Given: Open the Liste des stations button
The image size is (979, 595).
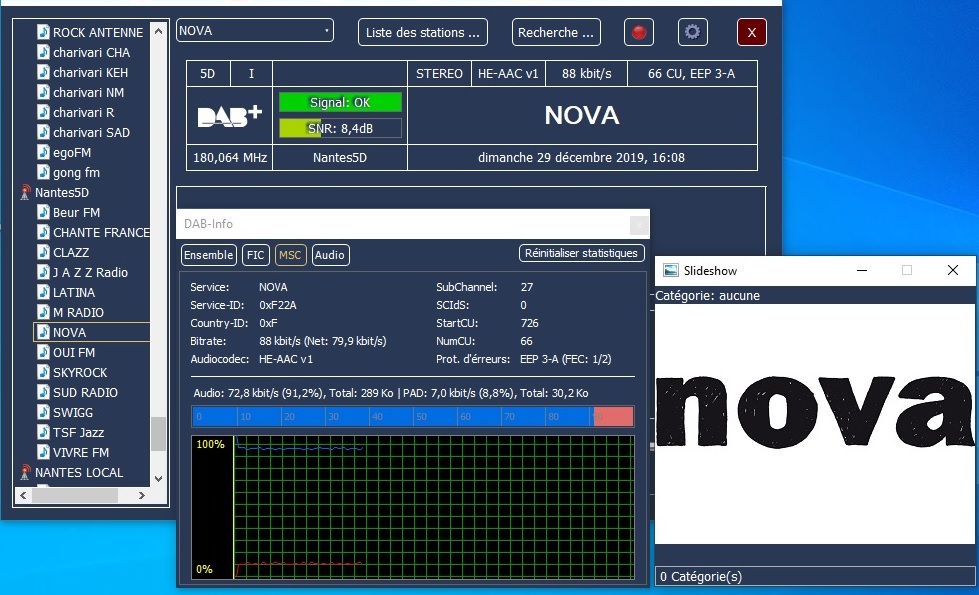Looking at the screenshot, I should pos(423,32).
